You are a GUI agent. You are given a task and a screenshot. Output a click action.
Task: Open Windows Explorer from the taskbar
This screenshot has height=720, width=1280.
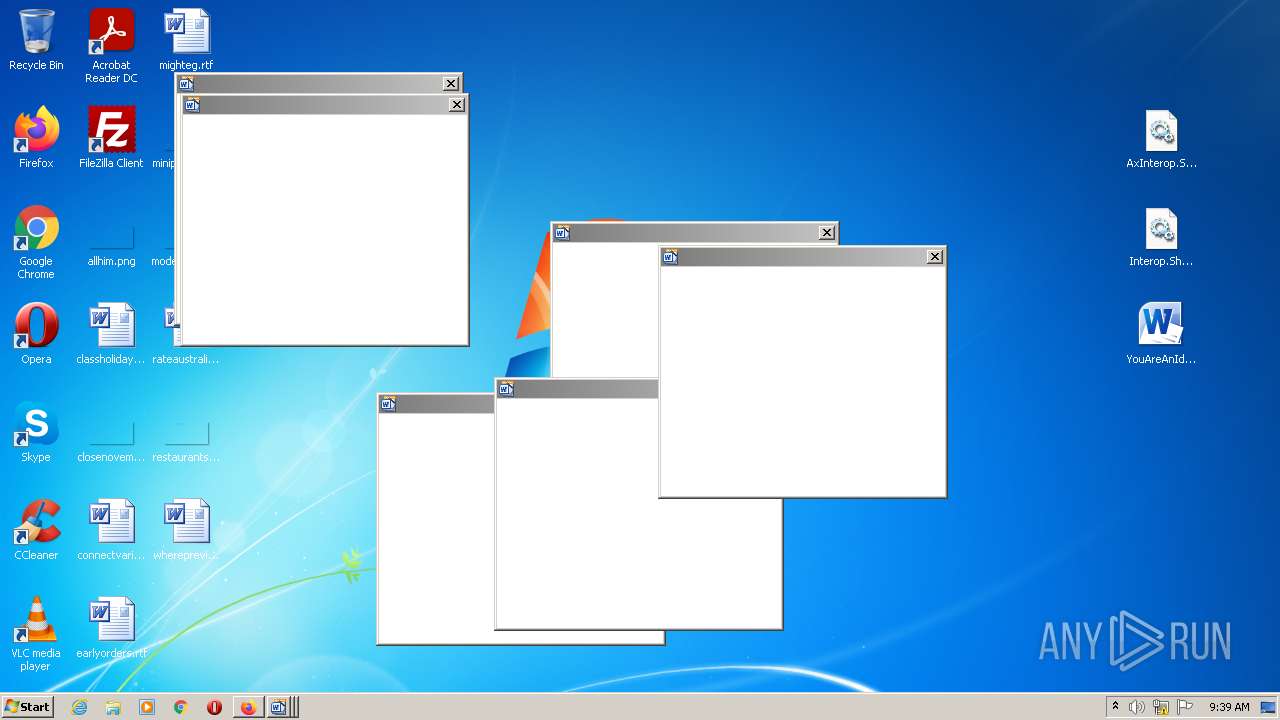click(x=113, y=707)
